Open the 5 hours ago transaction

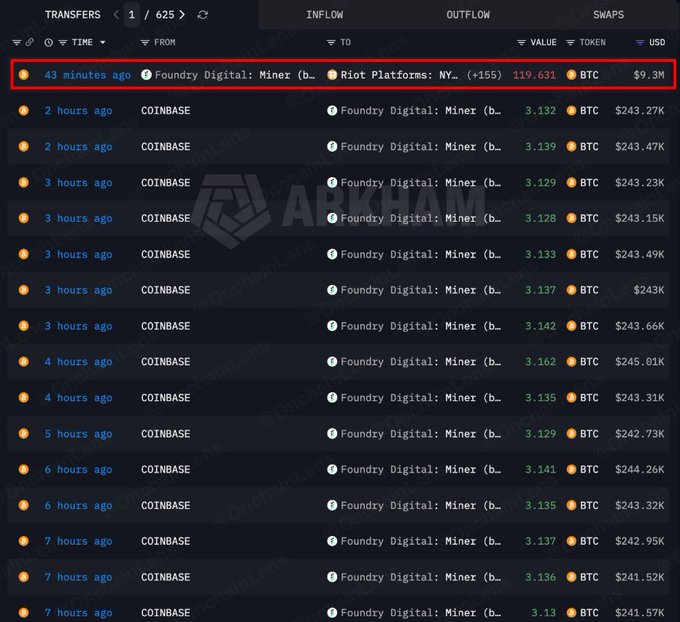pos(78,434)
